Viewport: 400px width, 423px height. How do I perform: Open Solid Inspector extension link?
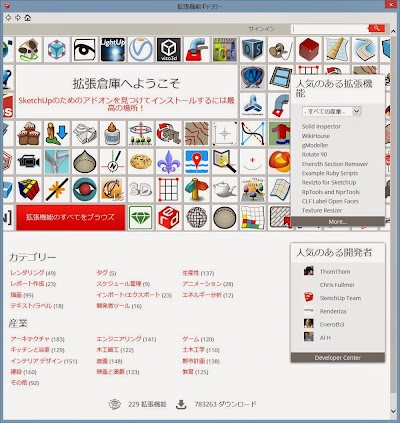[x=321, y=126]
